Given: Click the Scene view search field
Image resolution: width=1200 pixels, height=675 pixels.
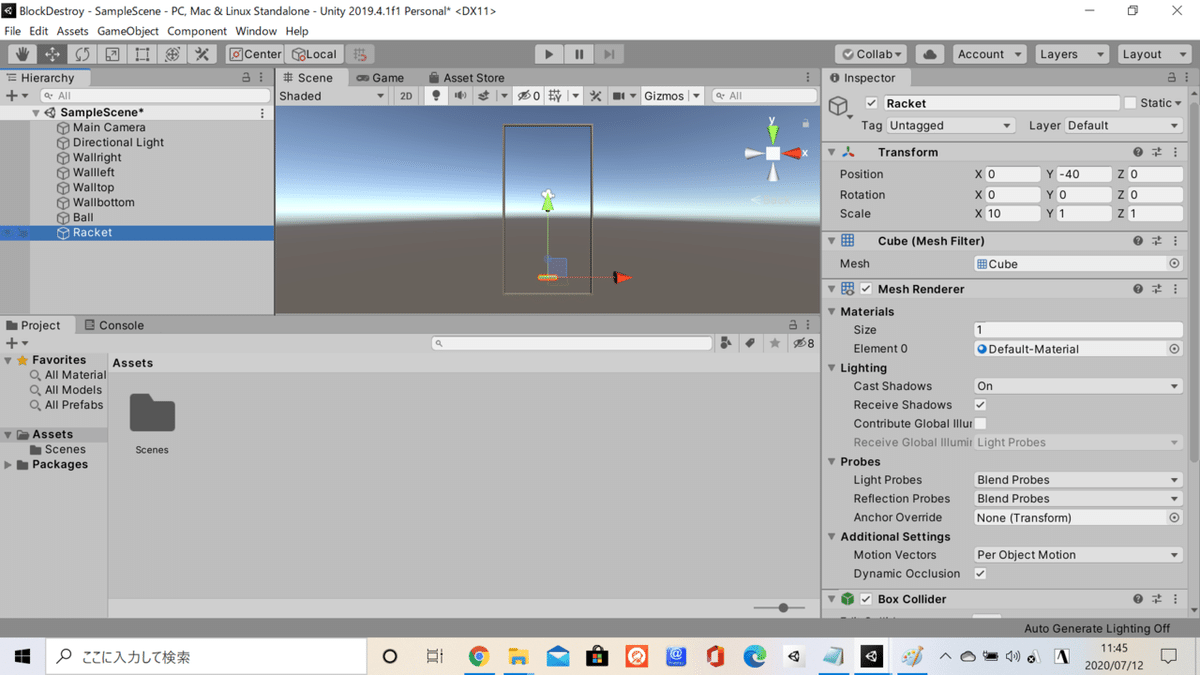Looking at the screenshot, I should 764,96.
